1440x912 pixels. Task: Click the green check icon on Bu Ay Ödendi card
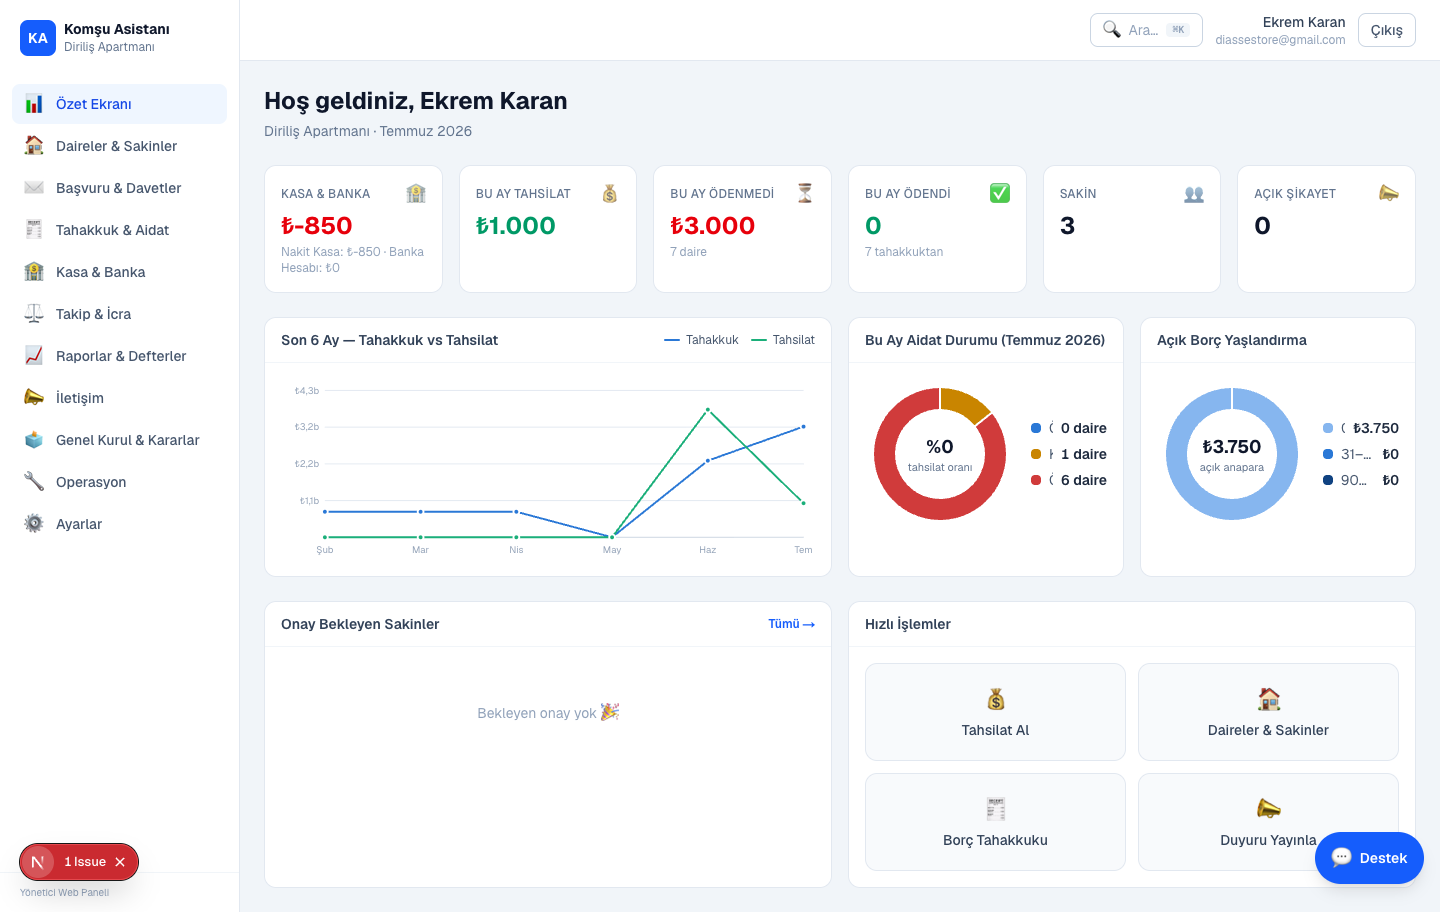point(1000,194)
